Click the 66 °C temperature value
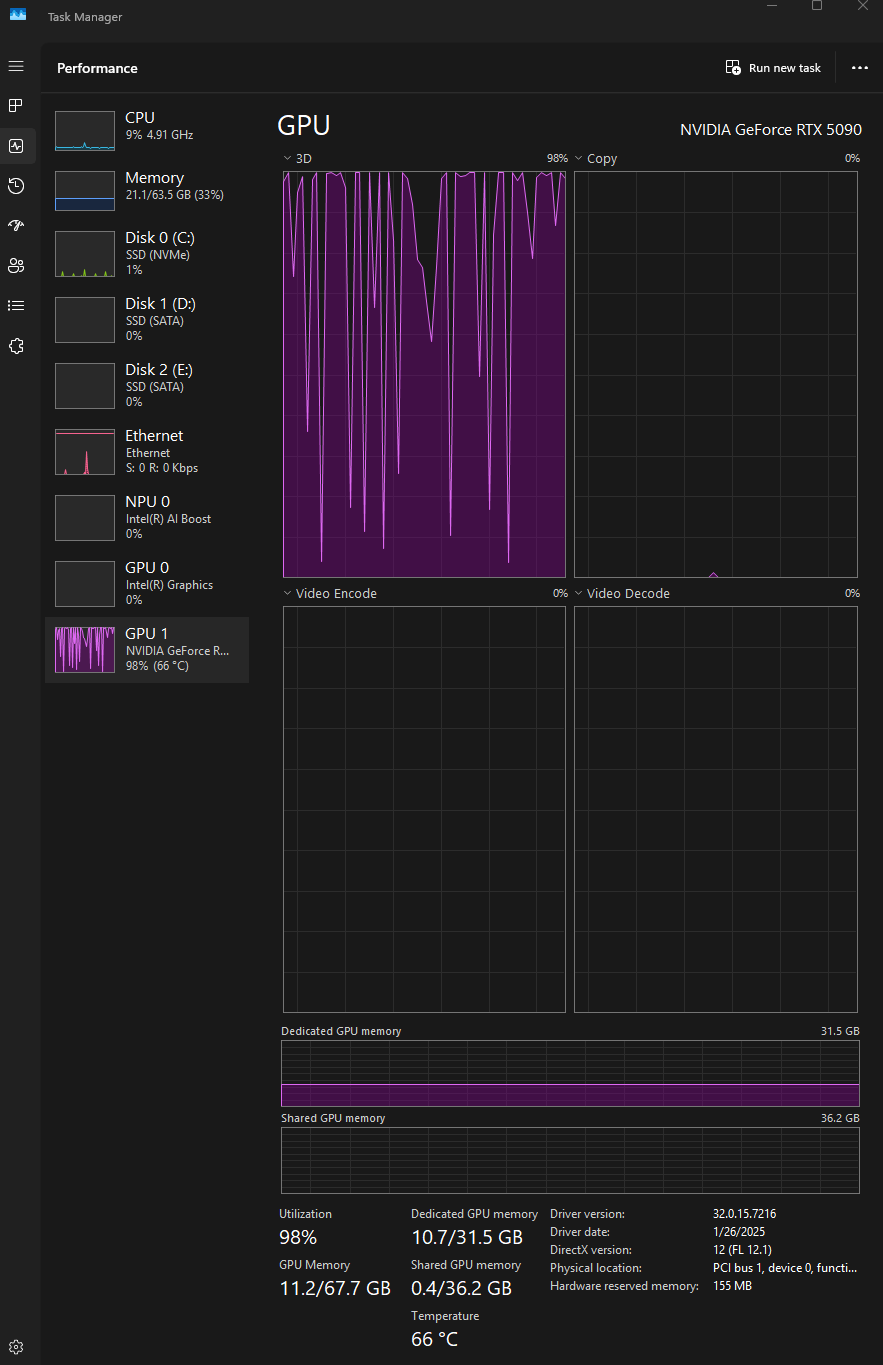Image resolution: width=883 pixels, height=1365 pixels. tap(435, 1339)
